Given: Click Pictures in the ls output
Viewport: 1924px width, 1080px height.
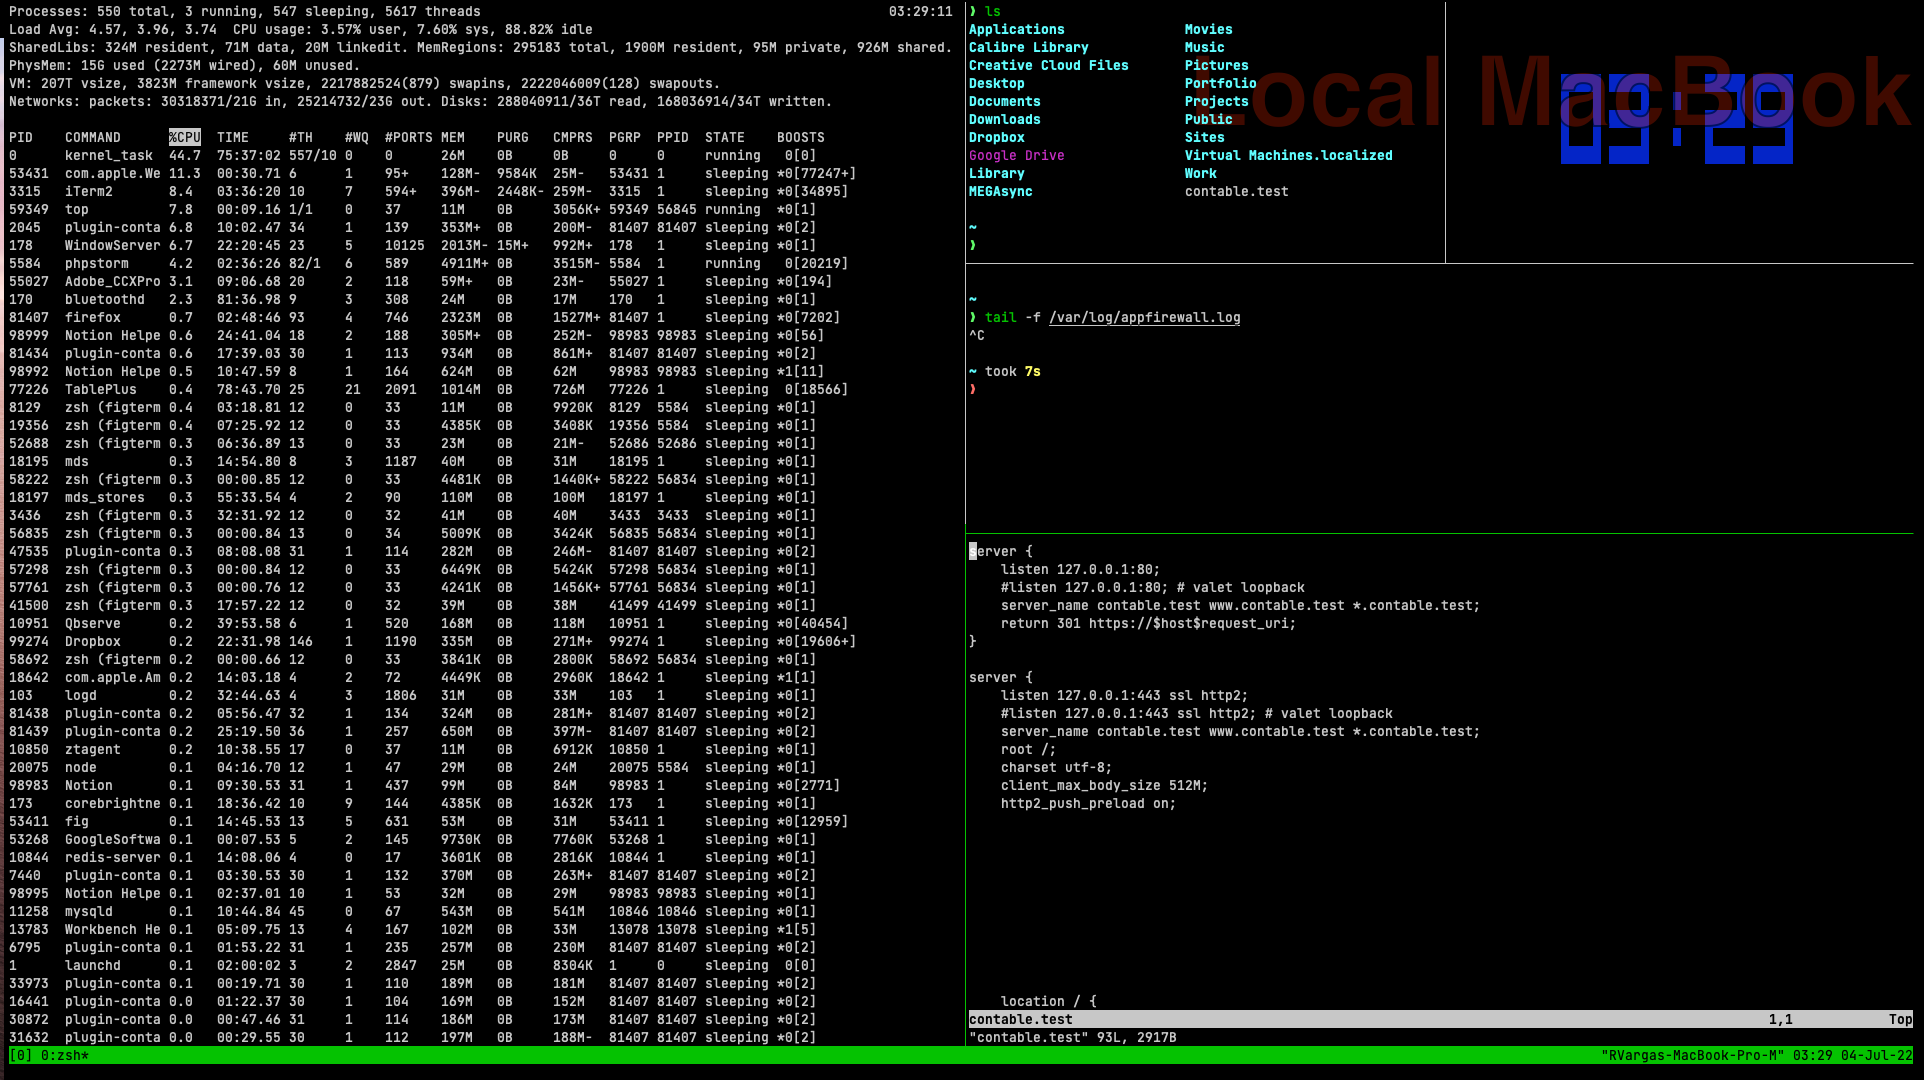Looking at the screenshot, I should 1217,65.
